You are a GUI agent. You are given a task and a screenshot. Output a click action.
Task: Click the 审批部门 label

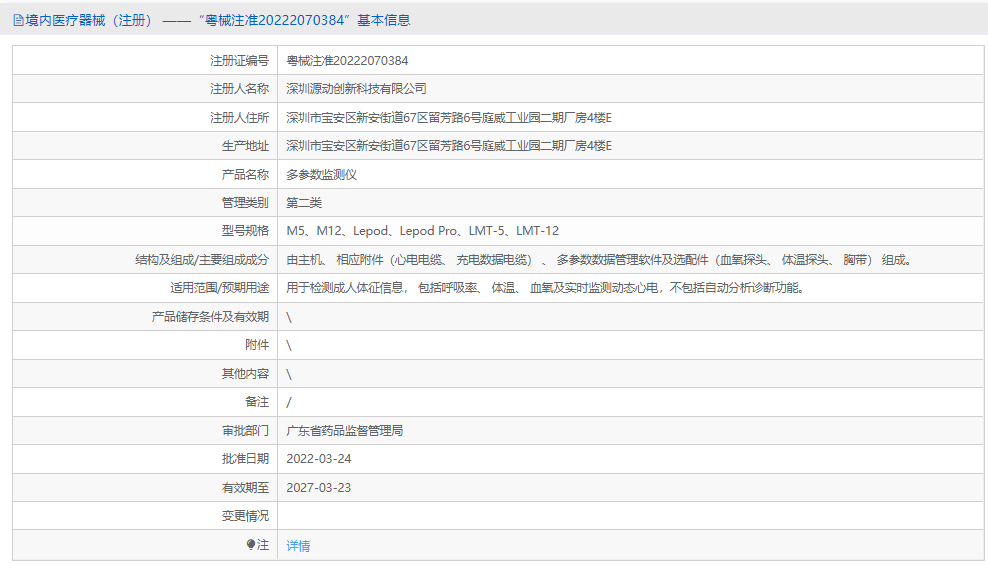245,431
